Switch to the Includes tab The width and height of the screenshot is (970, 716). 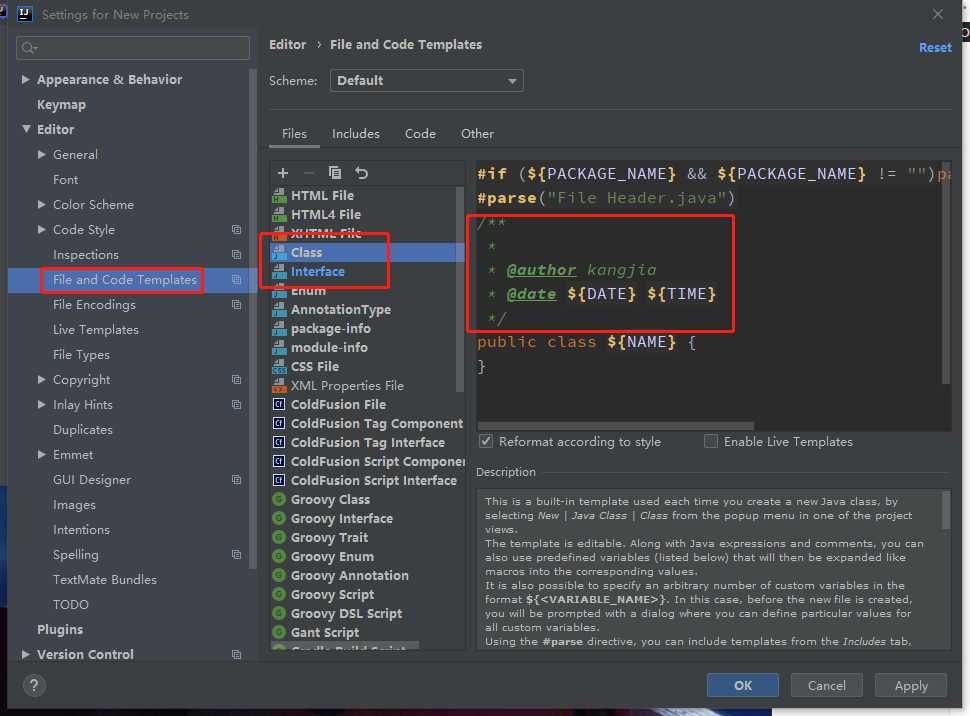pos(356,134)
